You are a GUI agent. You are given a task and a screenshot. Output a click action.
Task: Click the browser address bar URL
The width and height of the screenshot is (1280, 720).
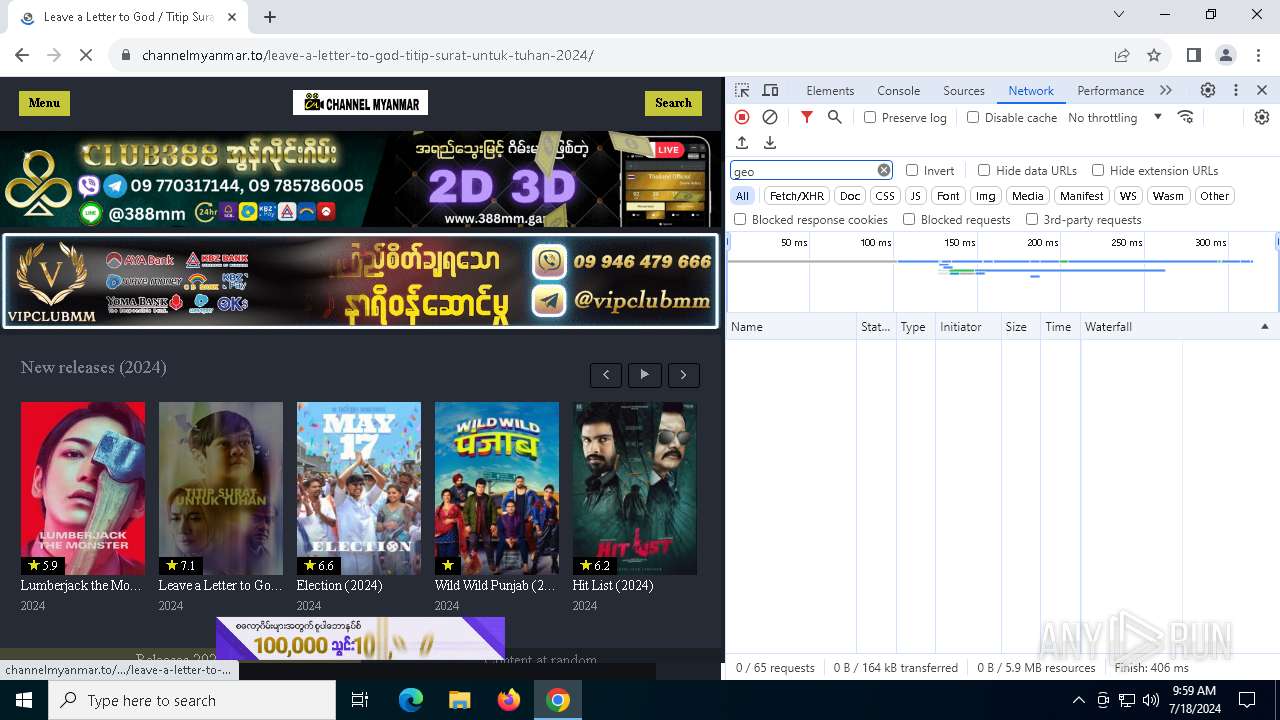tap(368, 55)
